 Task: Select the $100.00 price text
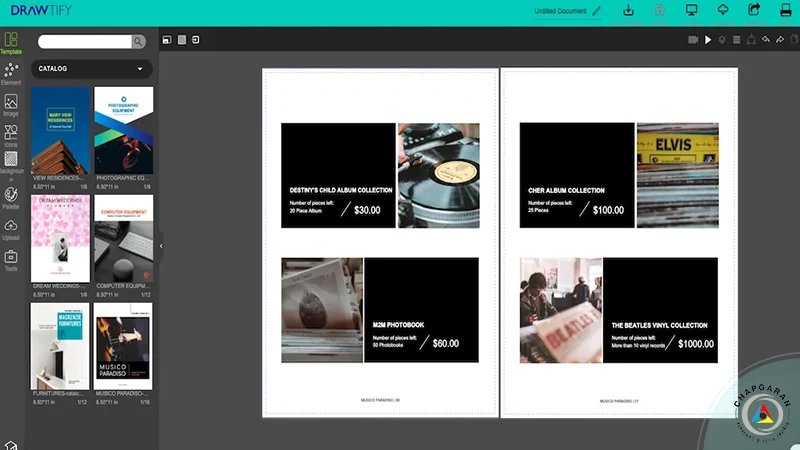coord(608,210)
